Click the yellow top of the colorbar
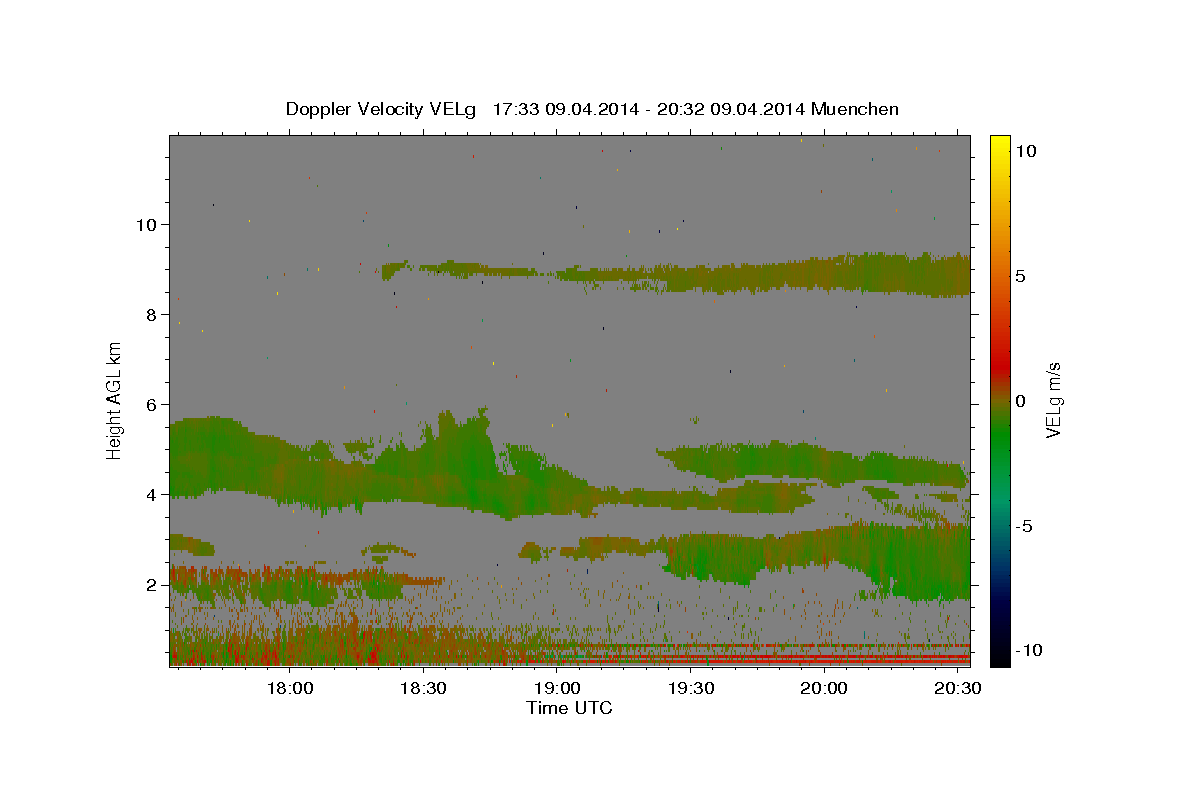This screenshot has width=1200, height=800. [1000, 145]
